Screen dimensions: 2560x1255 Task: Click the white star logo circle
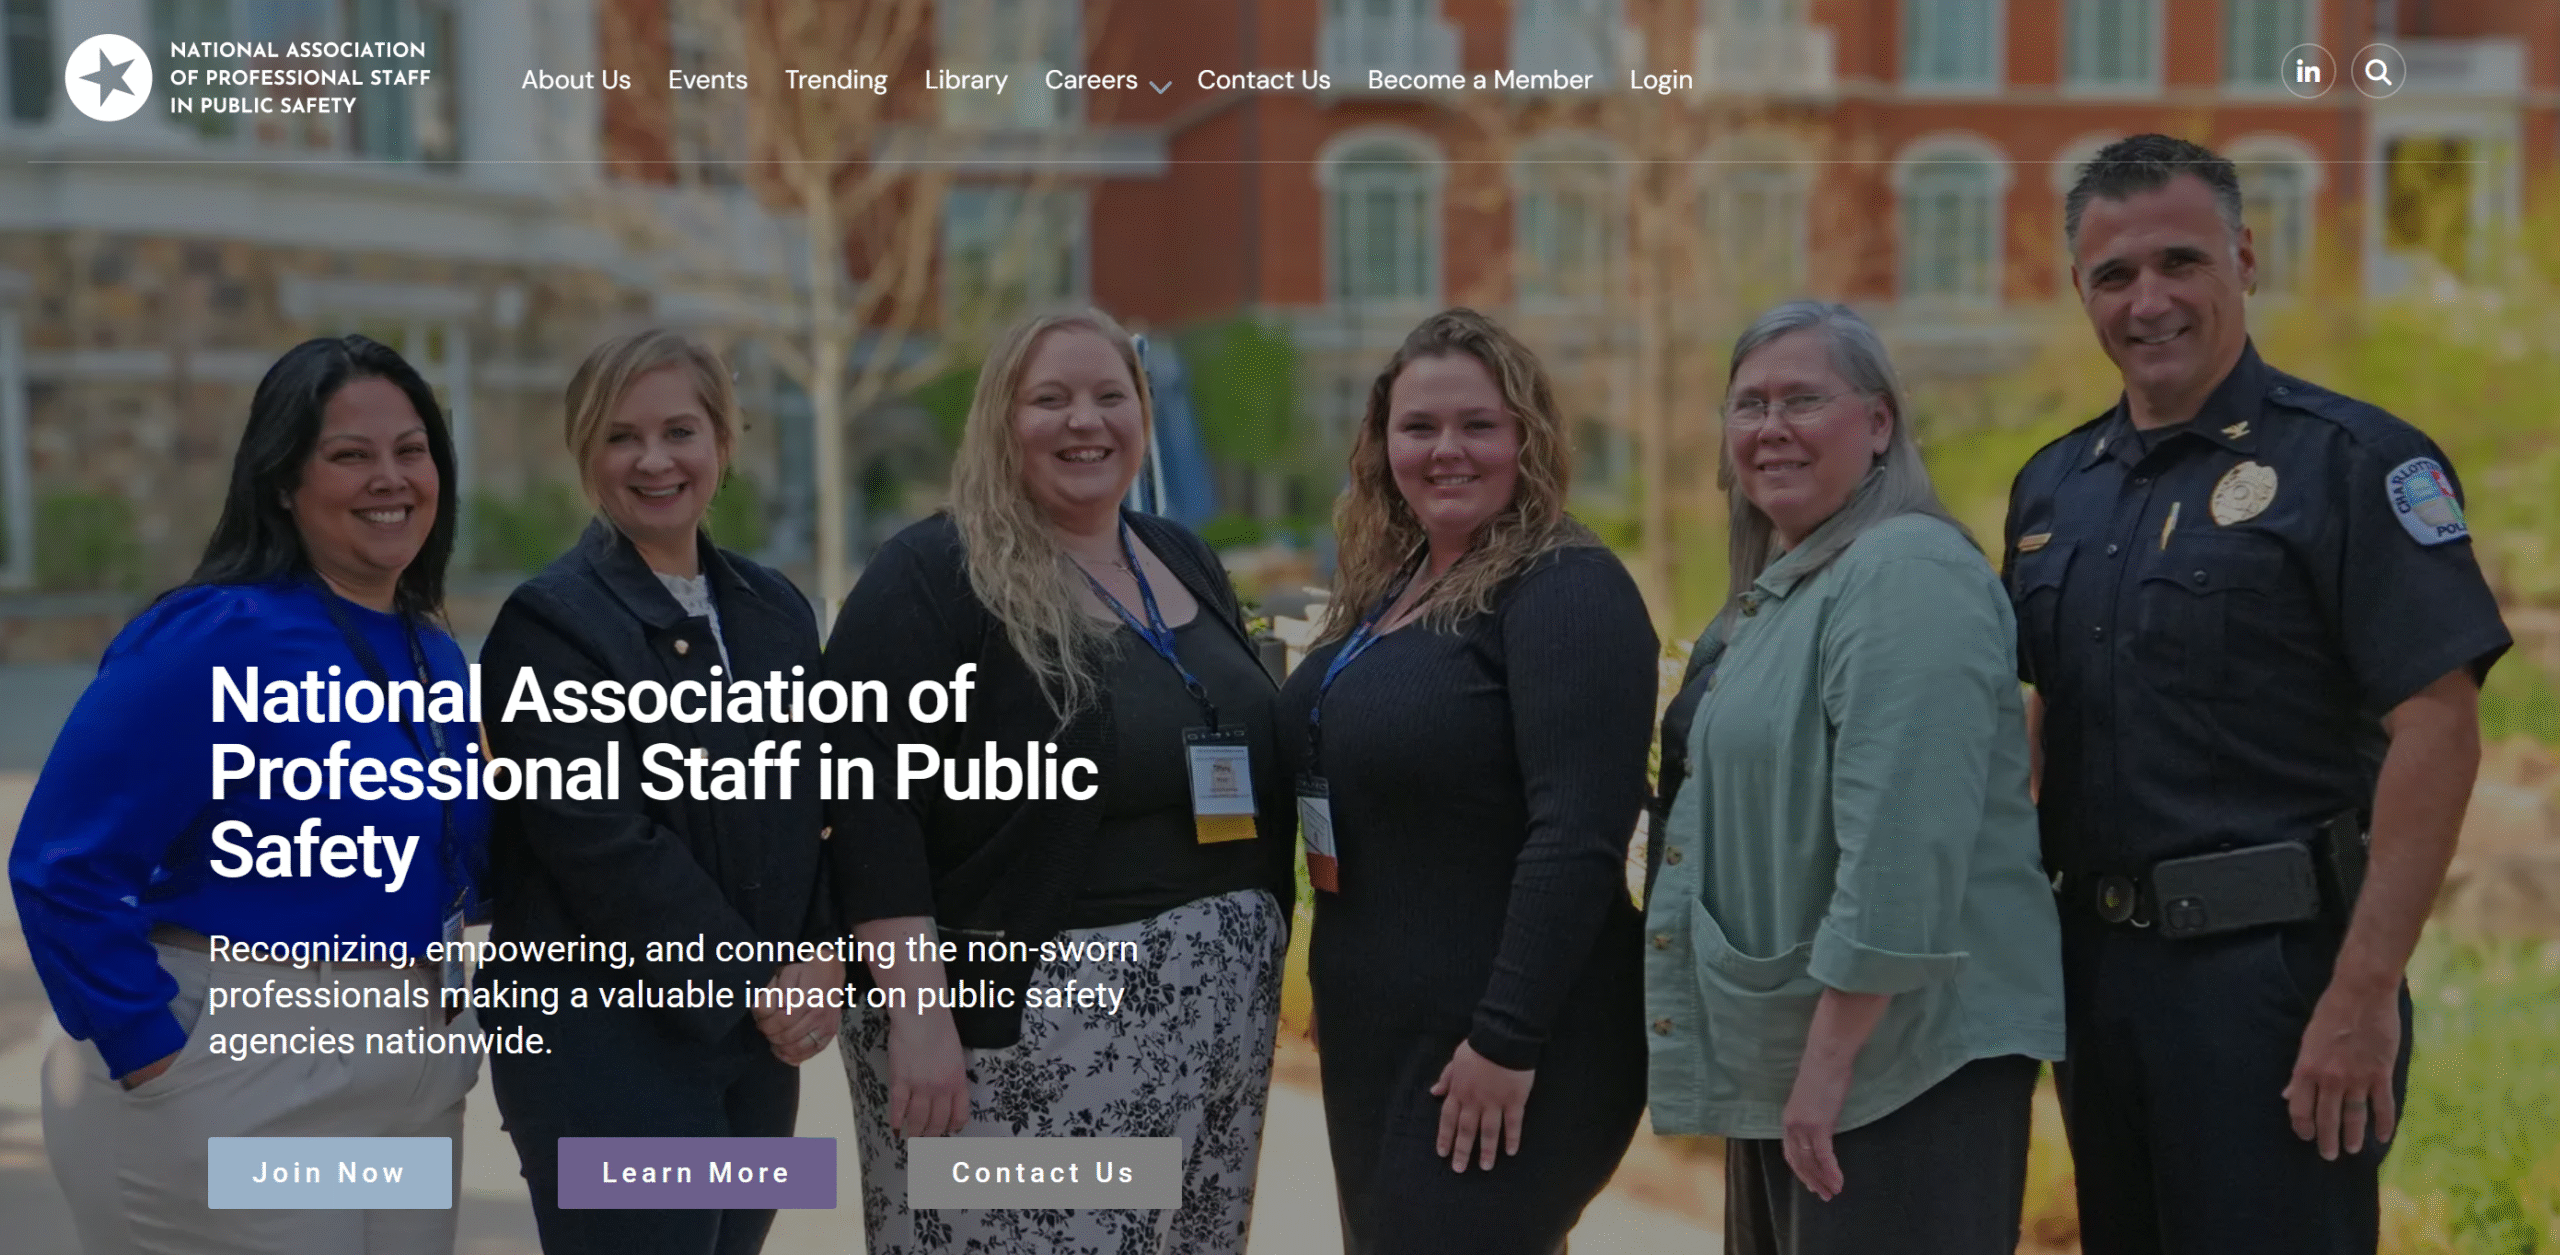(x=109, y=78)
